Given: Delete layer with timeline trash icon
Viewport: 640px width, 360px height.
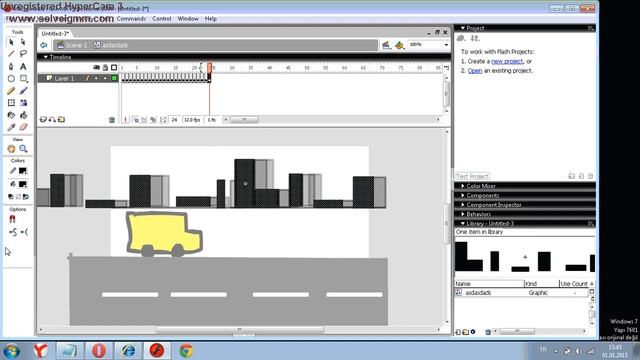Looking at the screenshot, I should coord(112,120).
